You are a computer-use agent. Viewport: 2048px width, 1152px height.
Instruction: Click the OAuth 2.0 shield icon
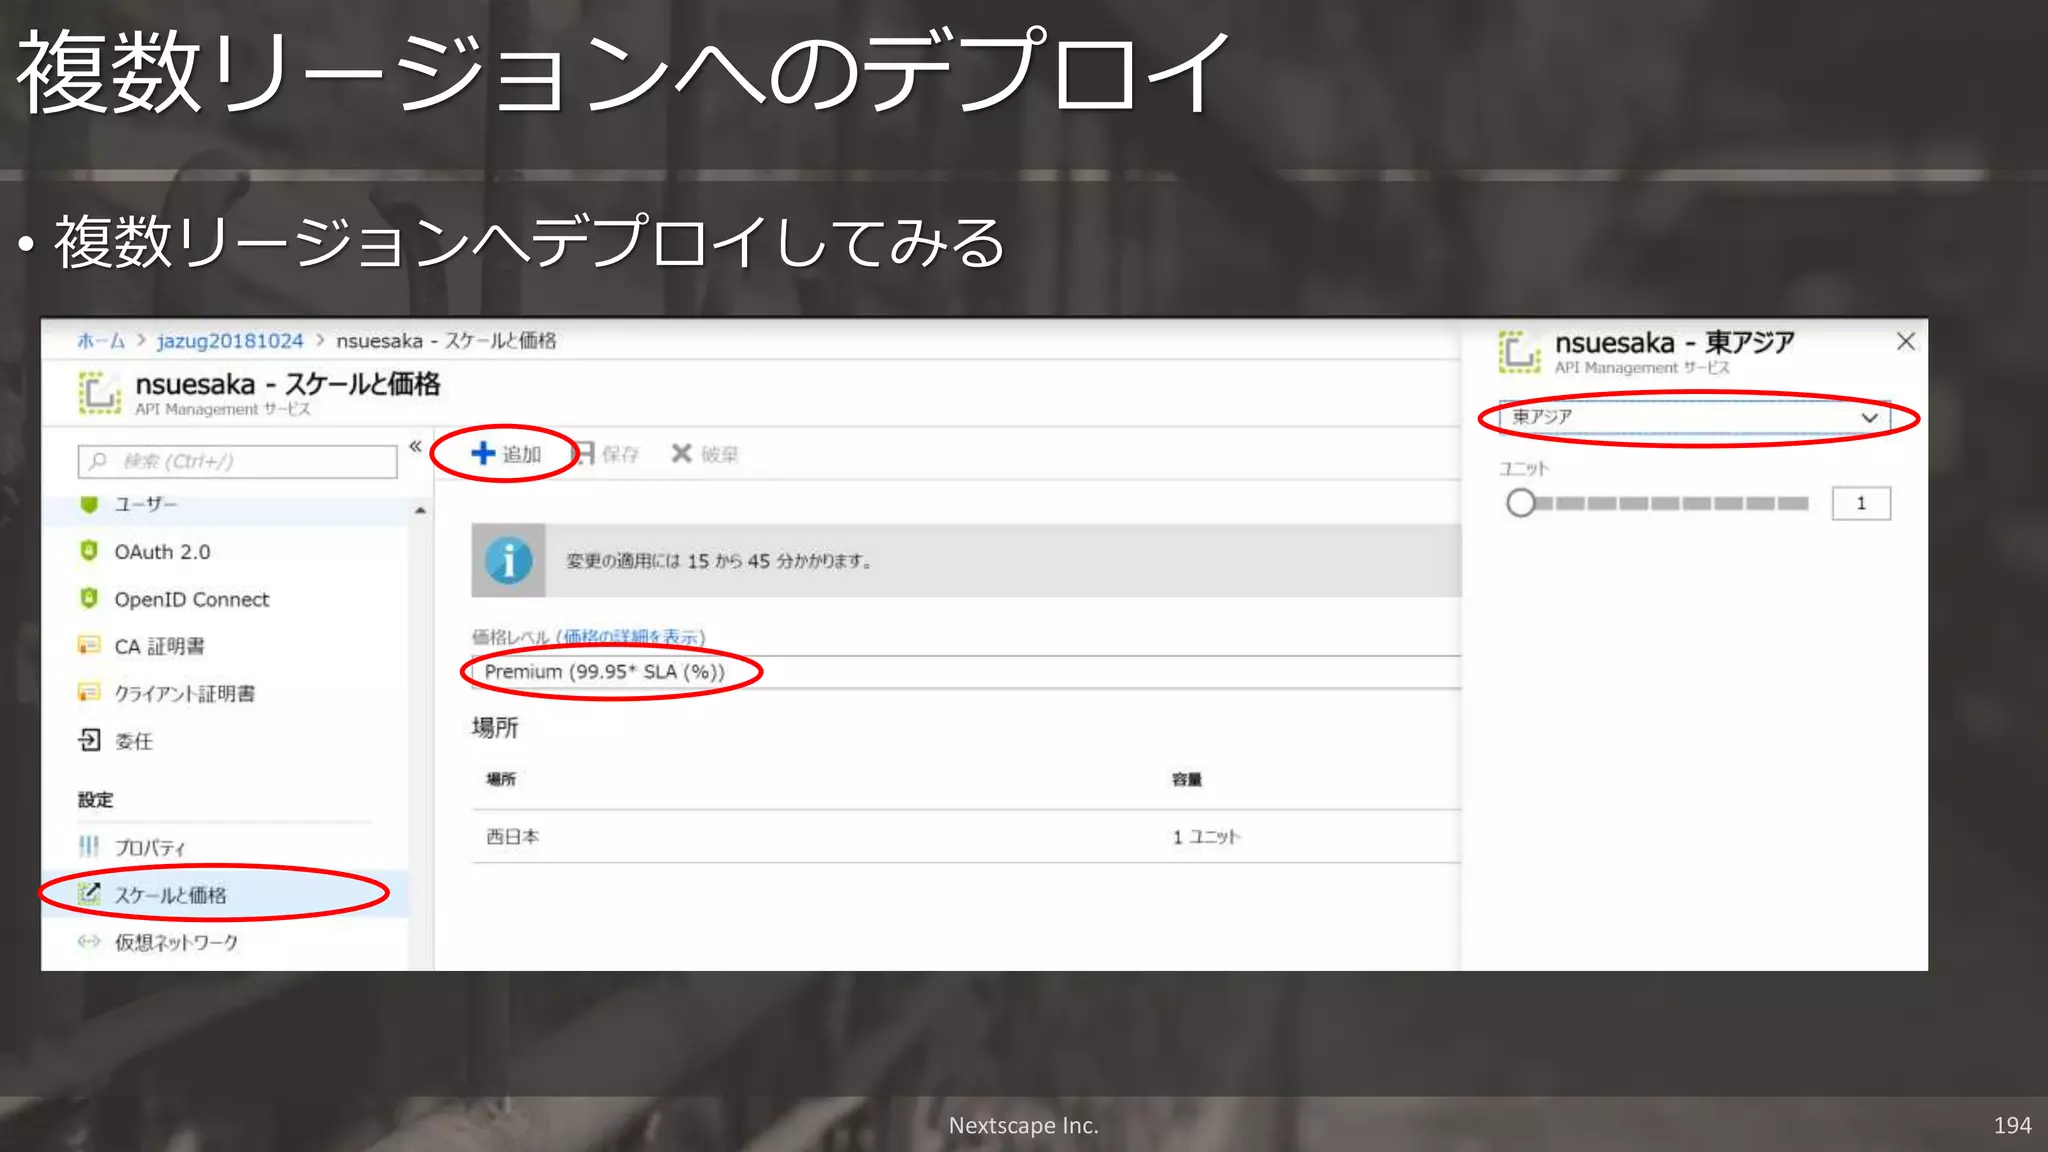click(89, 551)
